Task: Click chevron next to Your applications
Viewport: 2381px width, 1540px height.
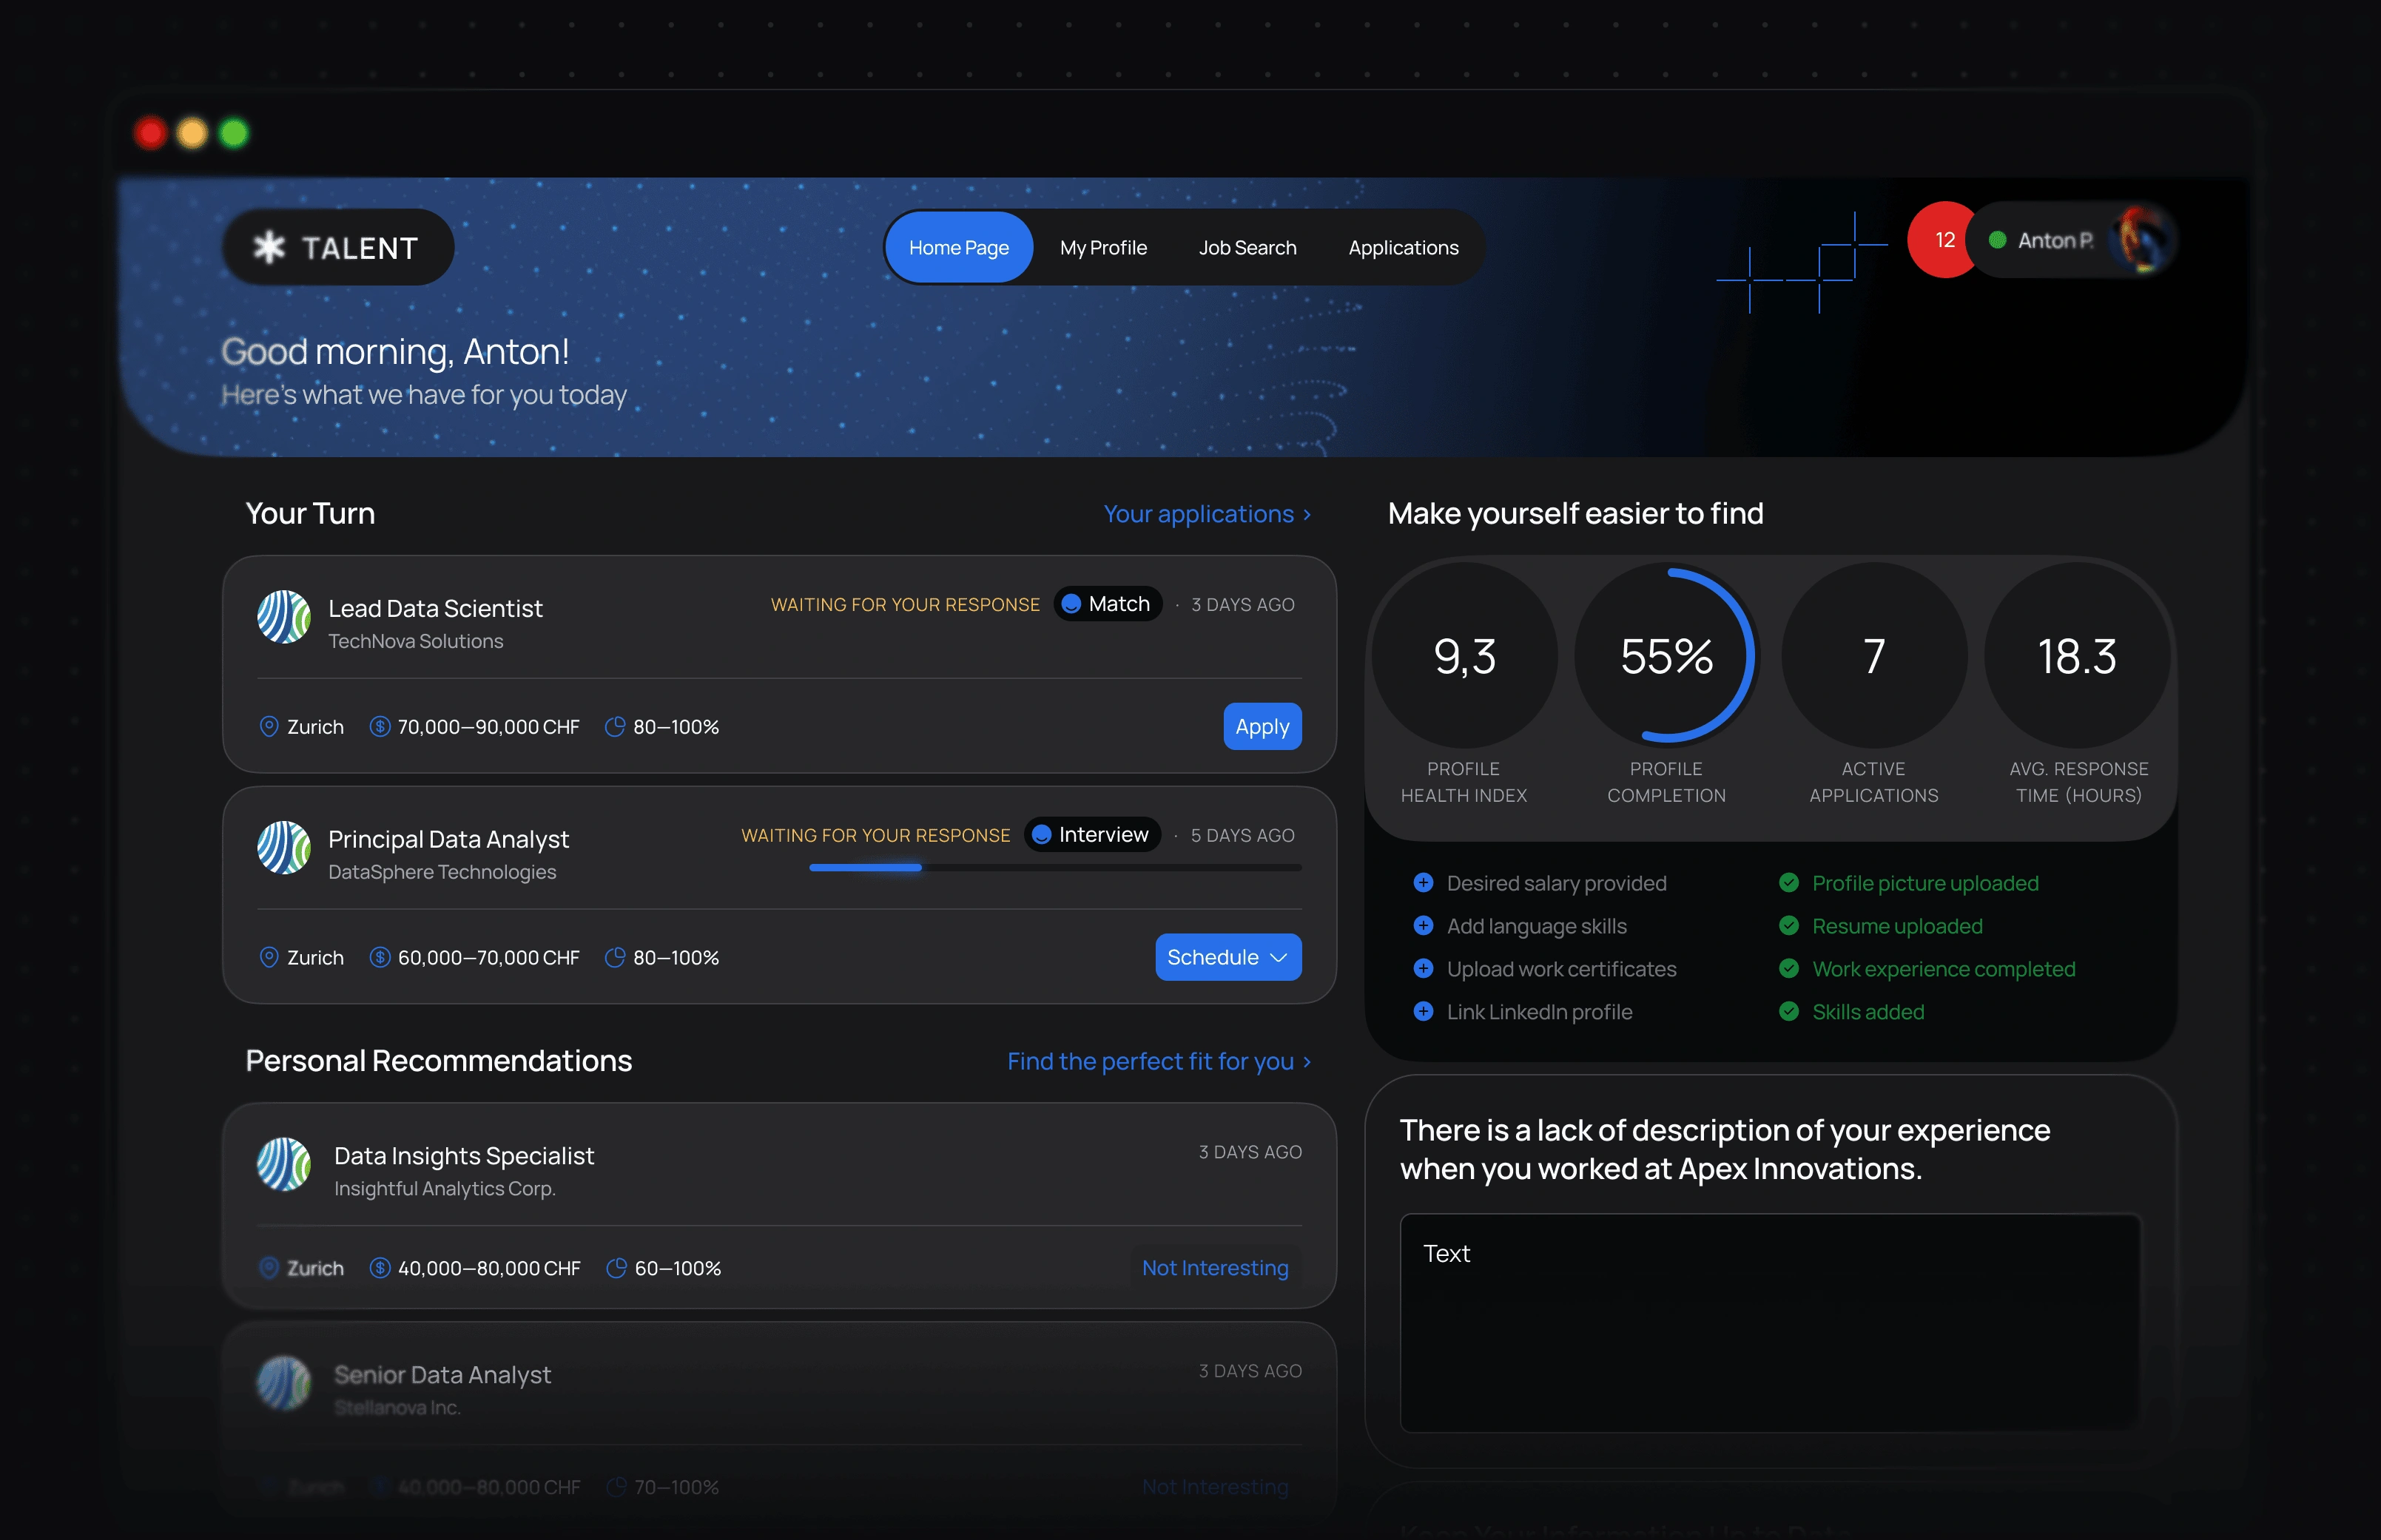Action: tap(1307, 514)
